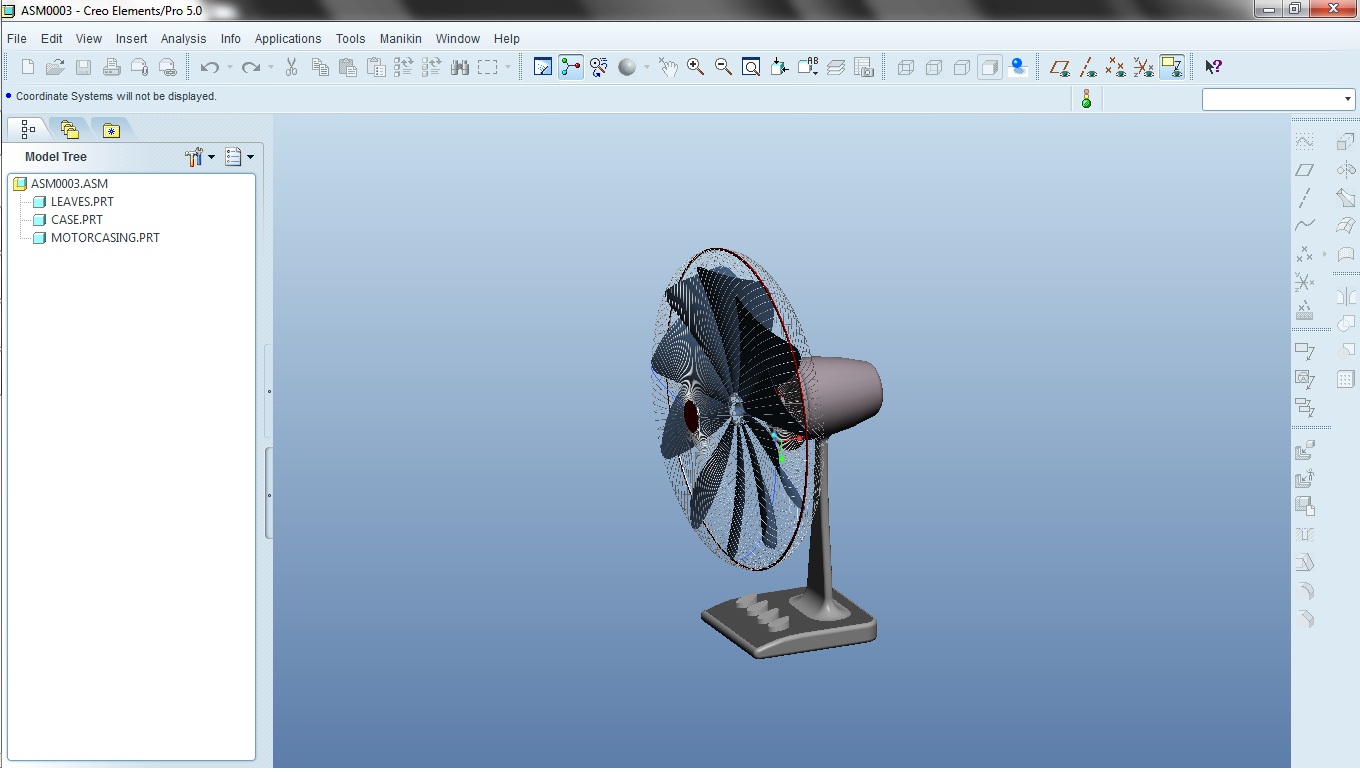Open the Layers icon in toolbar
Viewport: 1360px width, 772px height.
pos(837,67)
